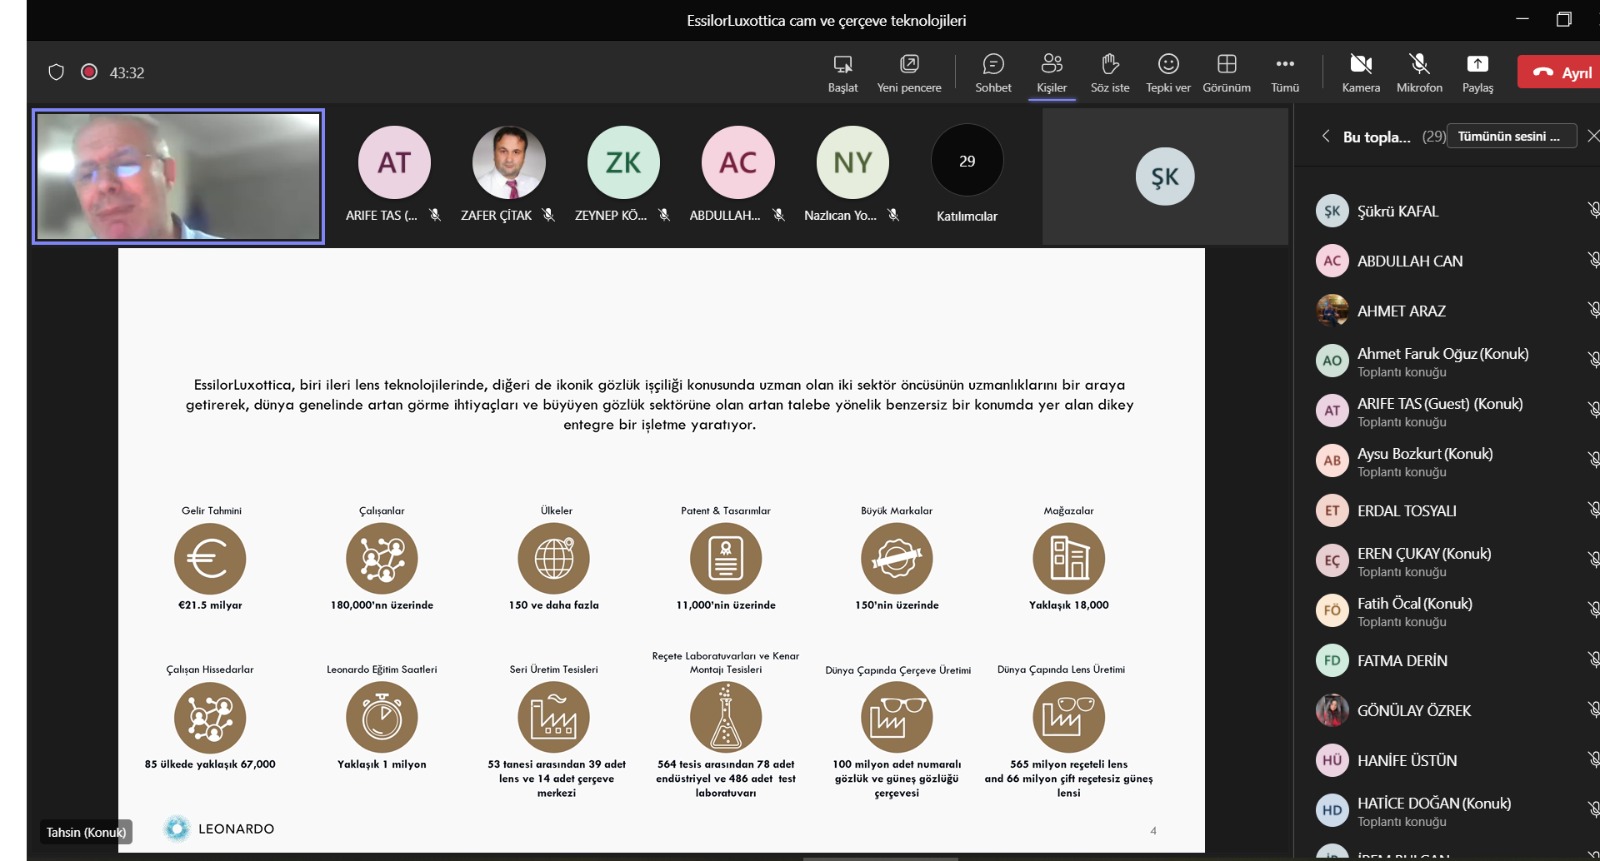Click AHMET ARAZ muted mic icon
This screenshot has height=861, width=1600.
(x=1593, y=310)
